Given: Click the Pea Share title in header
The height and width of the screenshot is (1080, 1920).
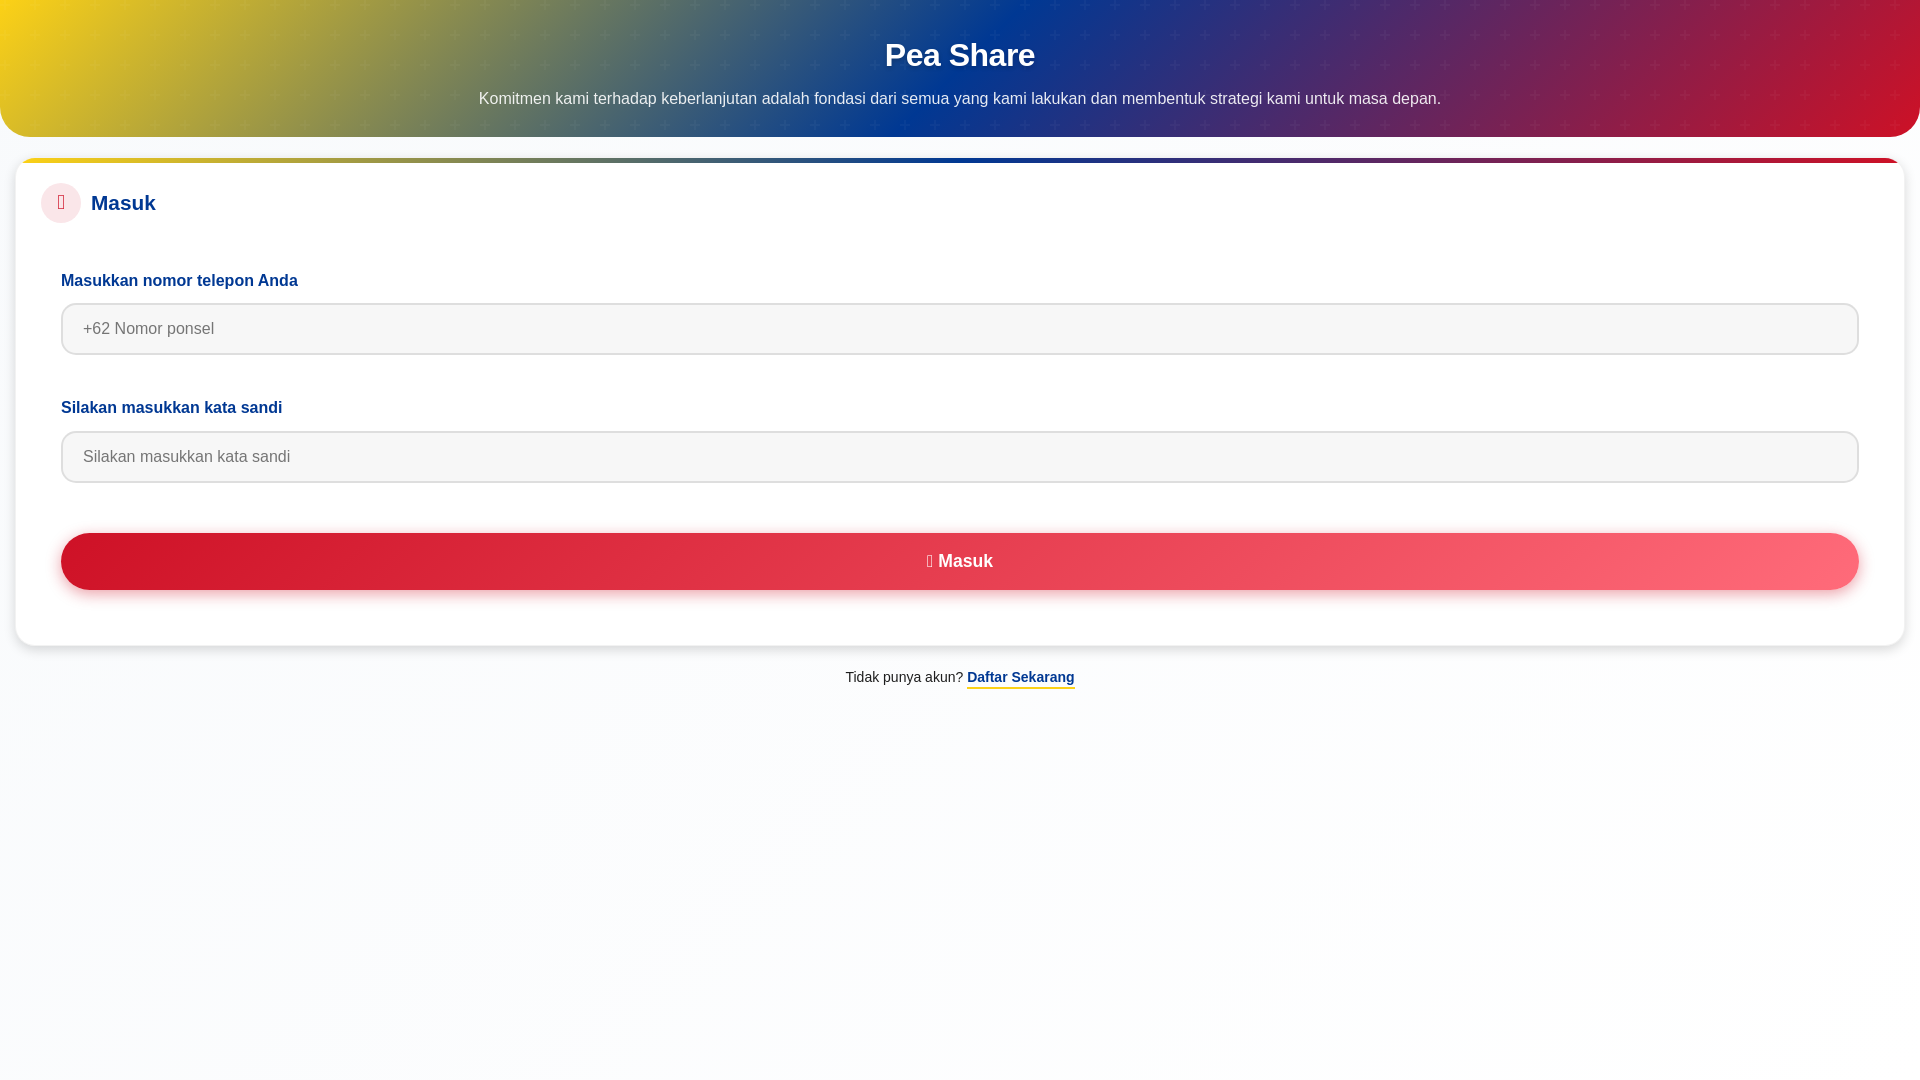Looking at the screenshot, I should click(x=959, y=56).
